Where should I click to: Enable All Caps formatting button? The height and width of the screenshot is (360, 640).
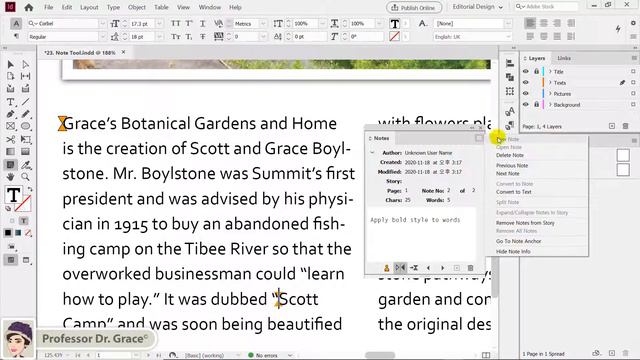176,24
